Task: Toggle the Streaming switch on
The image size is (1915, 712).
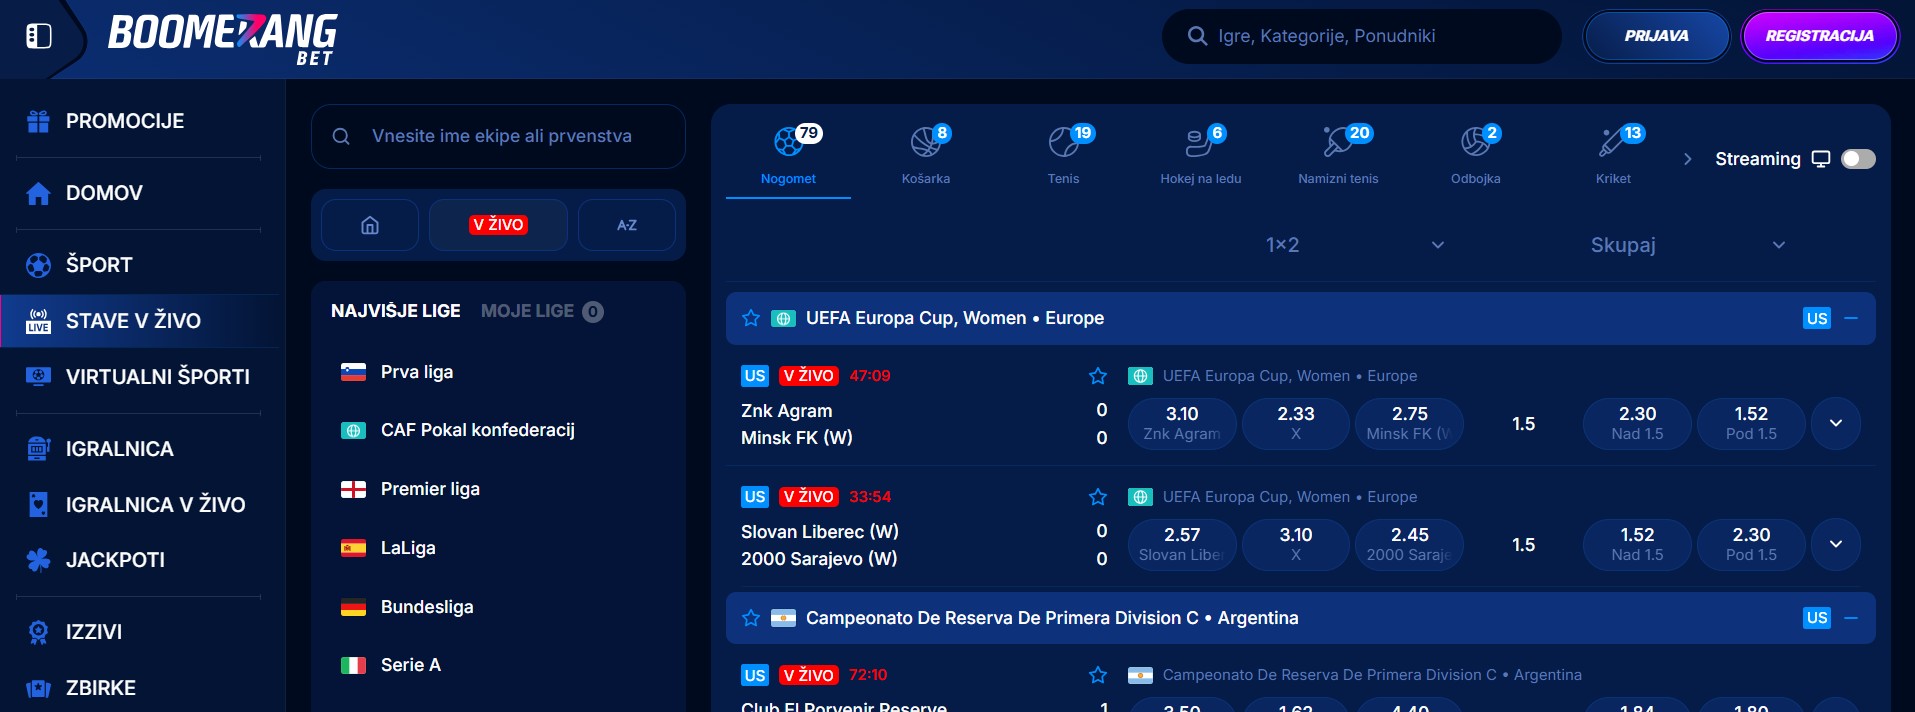Action: (x=1859, y=159)
